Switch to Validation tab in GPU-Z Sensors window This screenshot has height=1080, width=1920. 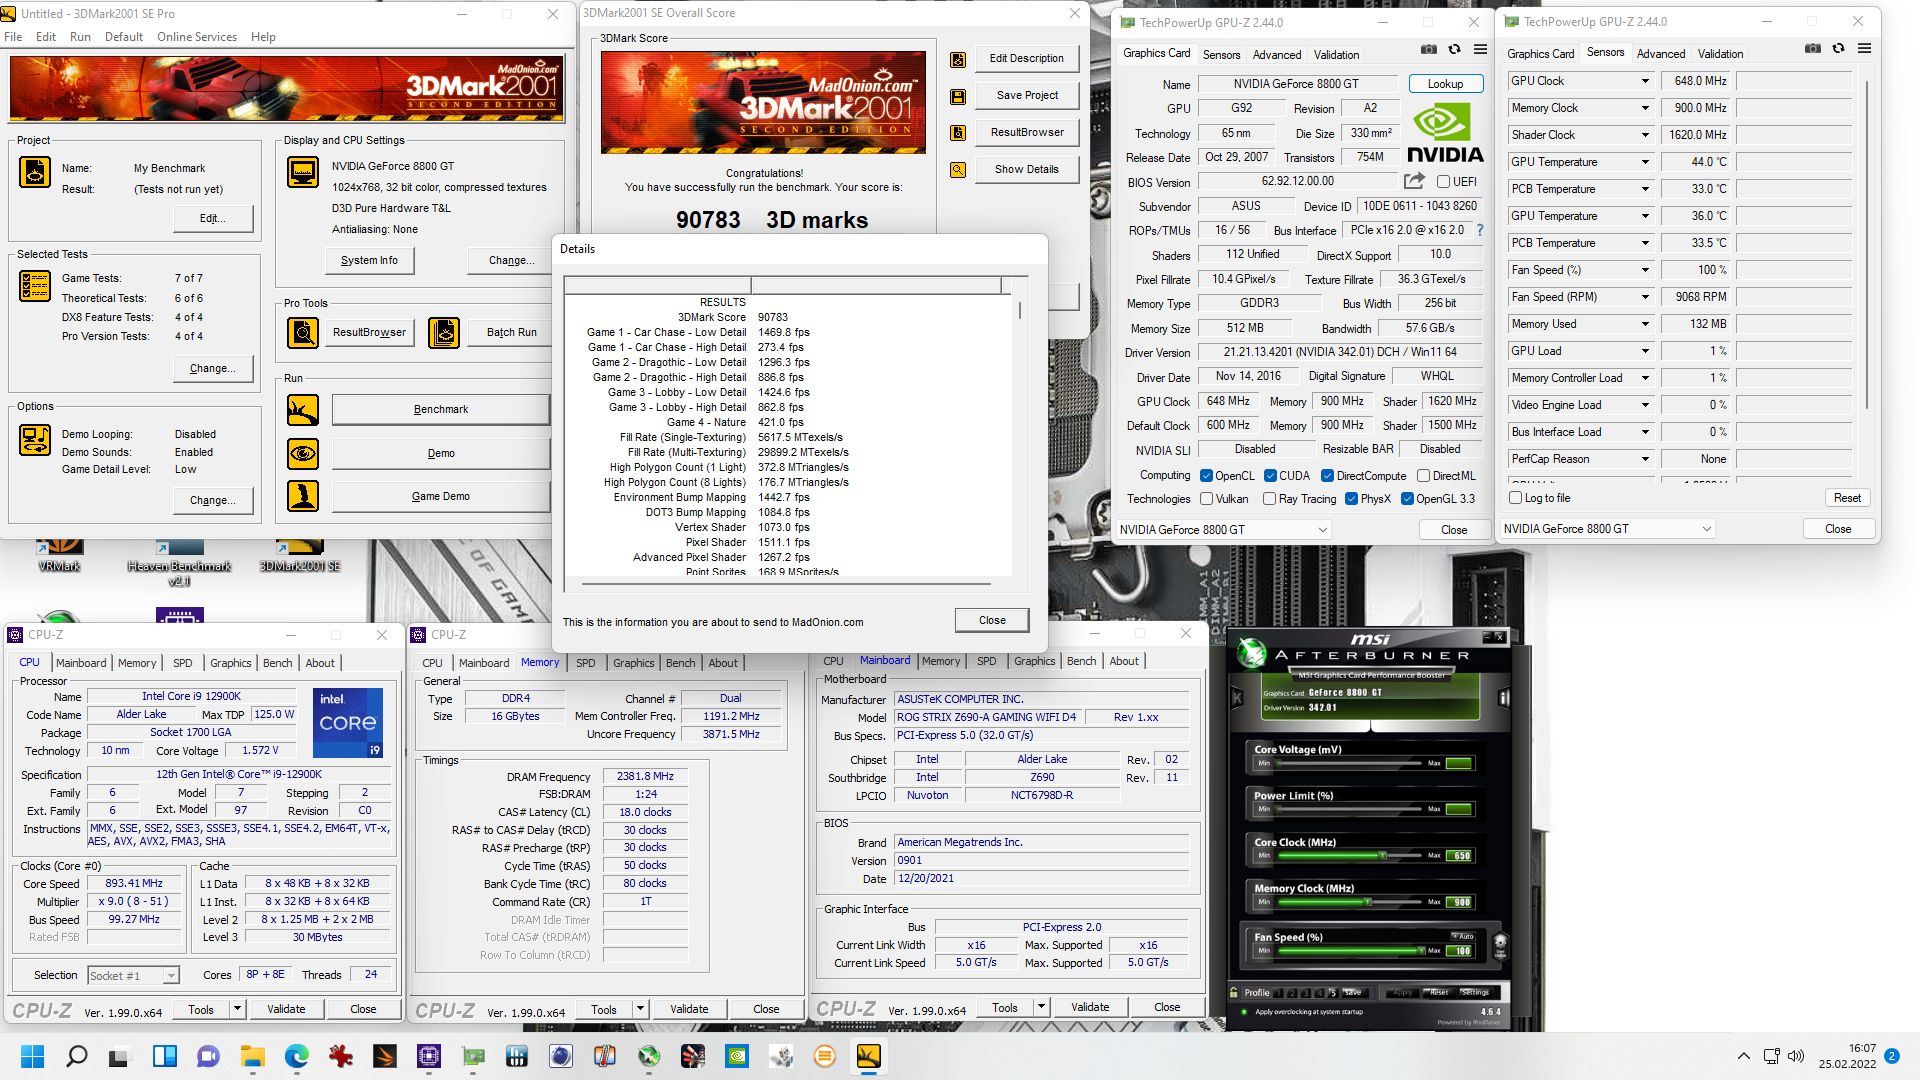1720,54
